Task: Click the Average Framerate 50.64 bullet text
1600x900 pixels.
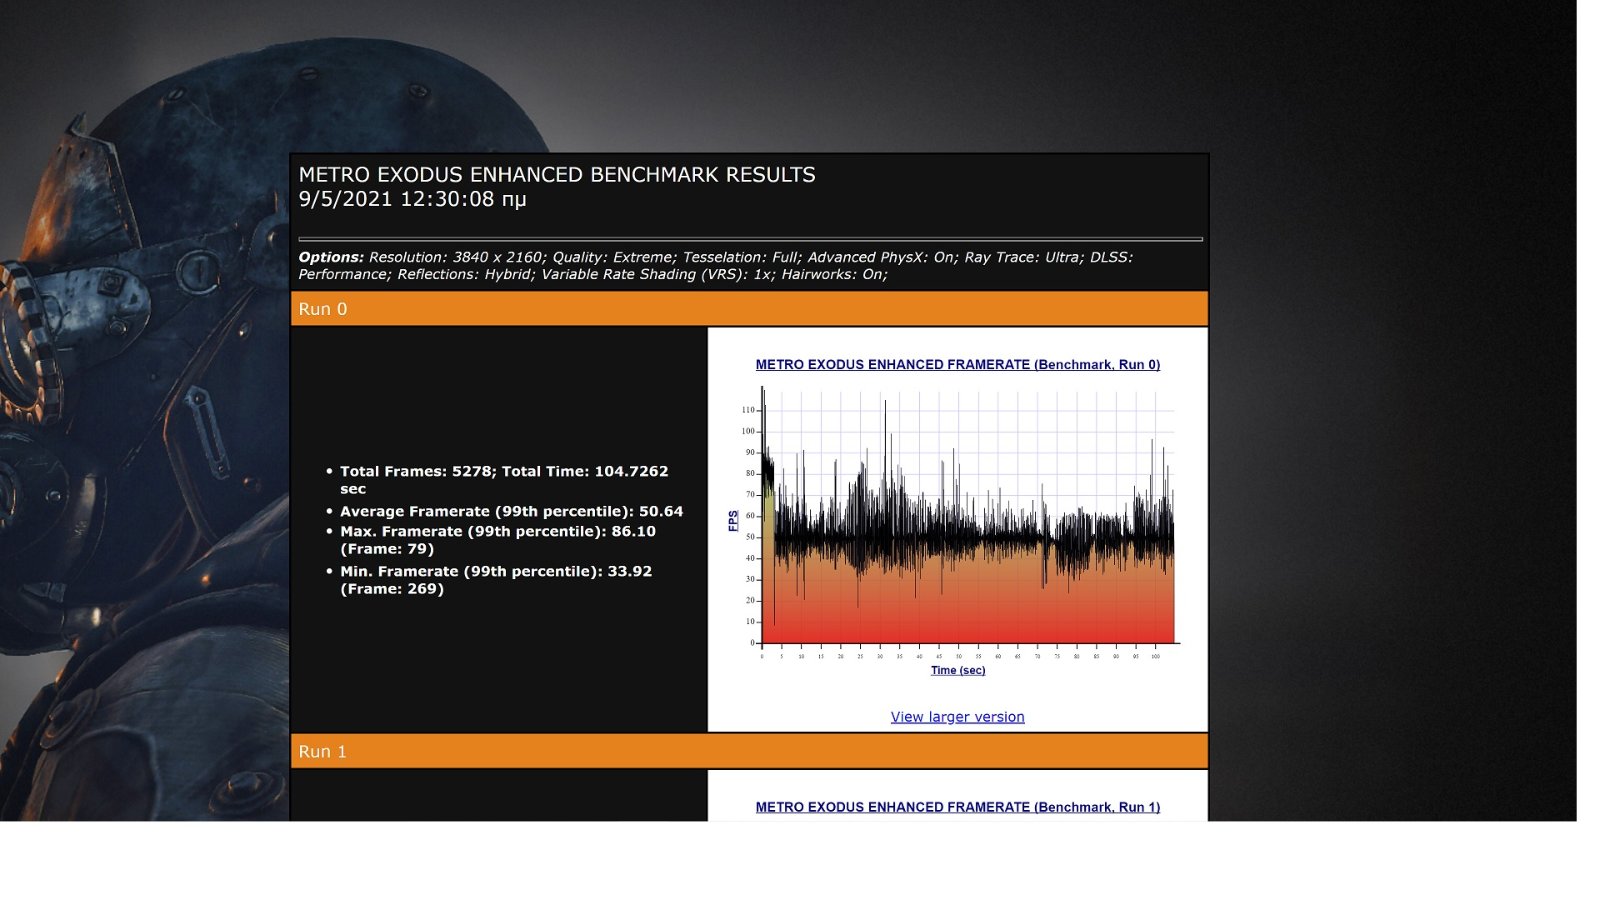Action: pyautogui.click(x=511, y=511)
